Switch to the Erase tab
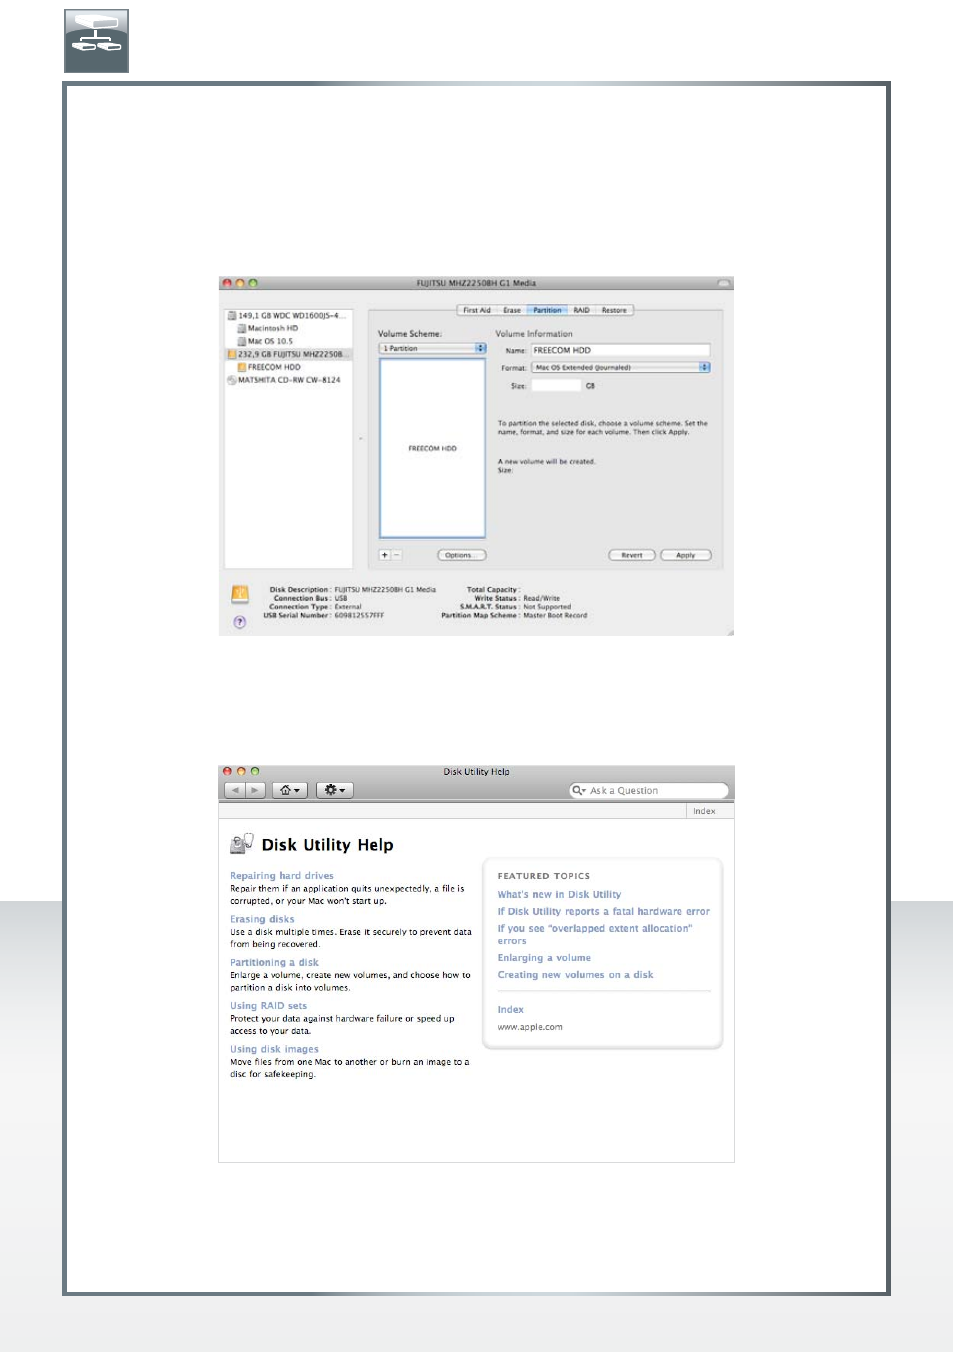Viewport: 953px width, 1352px height. point(512,310)
